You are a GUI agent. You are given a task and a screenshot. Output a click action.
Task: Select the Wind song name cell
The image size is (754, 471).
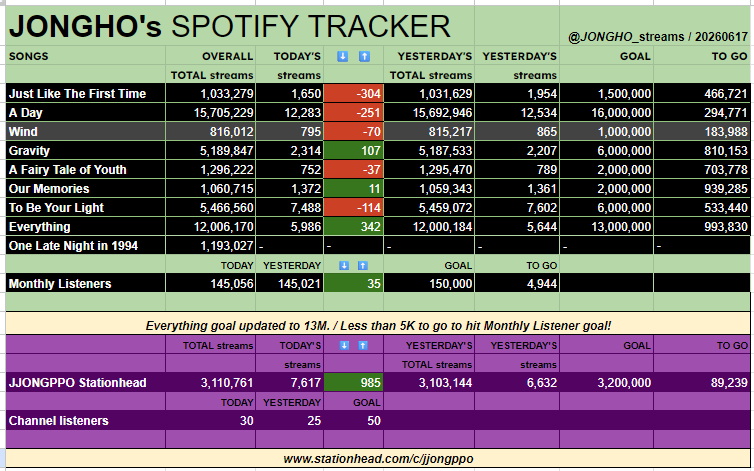pos(86,131)
